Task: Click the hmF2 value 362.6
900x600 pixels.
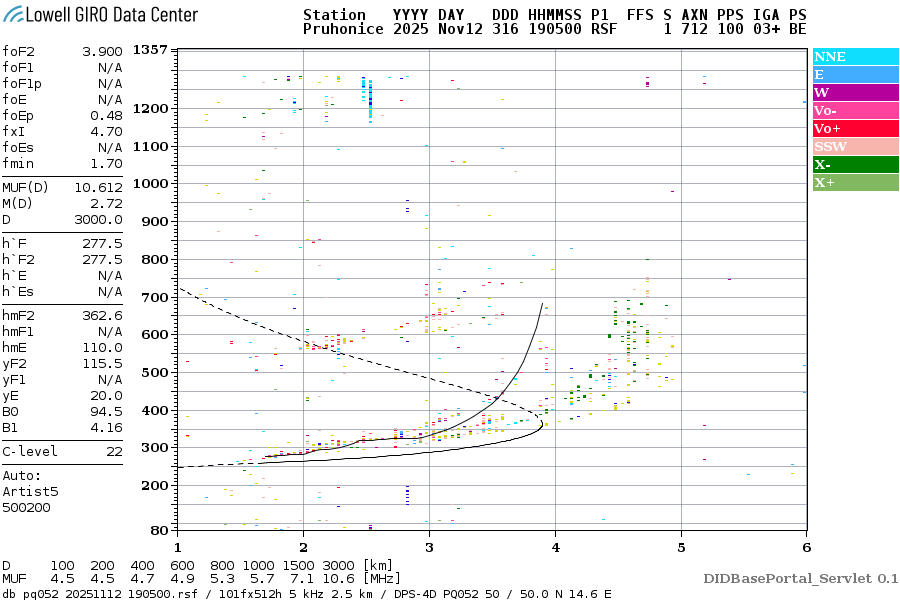Action: tap(102, 315)
